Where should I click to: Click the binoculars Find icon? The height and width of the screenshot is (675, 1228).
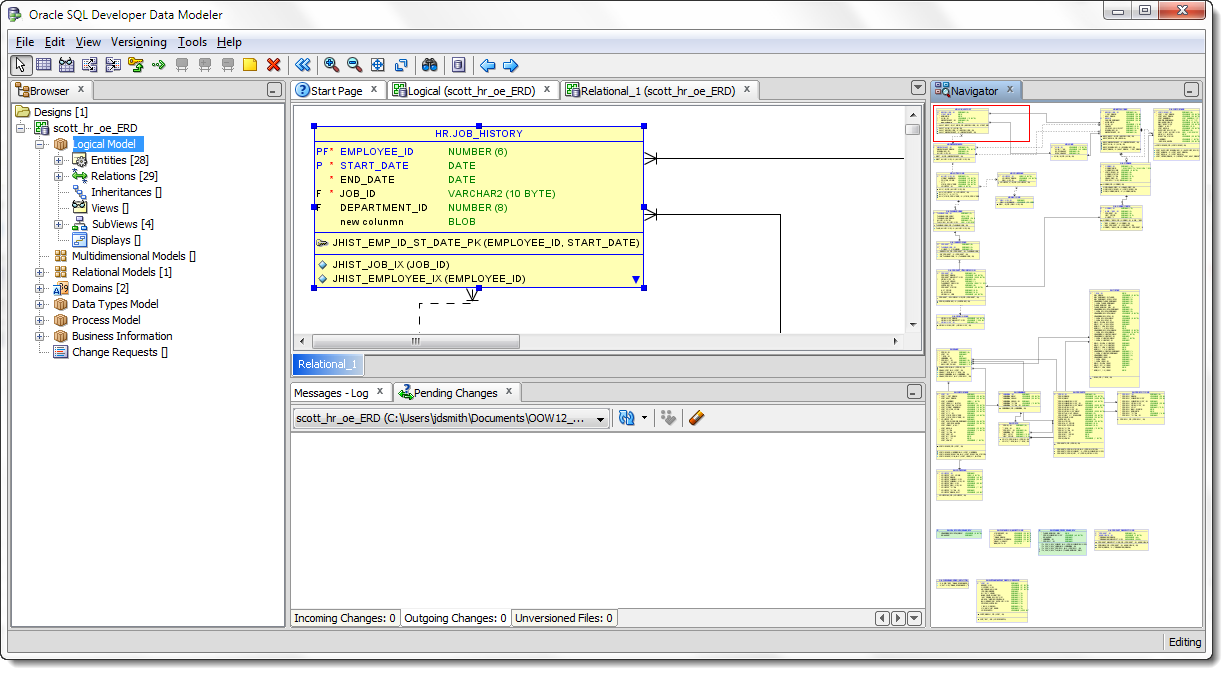[429, 65]
